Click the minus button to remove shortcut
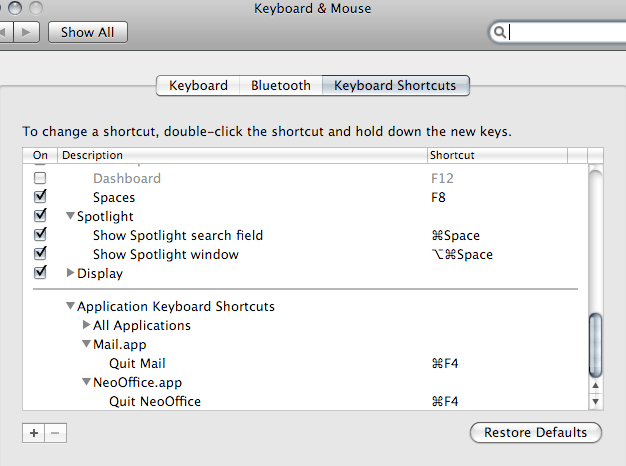Image resolution: width=626 pixels, height=466 pixels. tap(55, 433)
